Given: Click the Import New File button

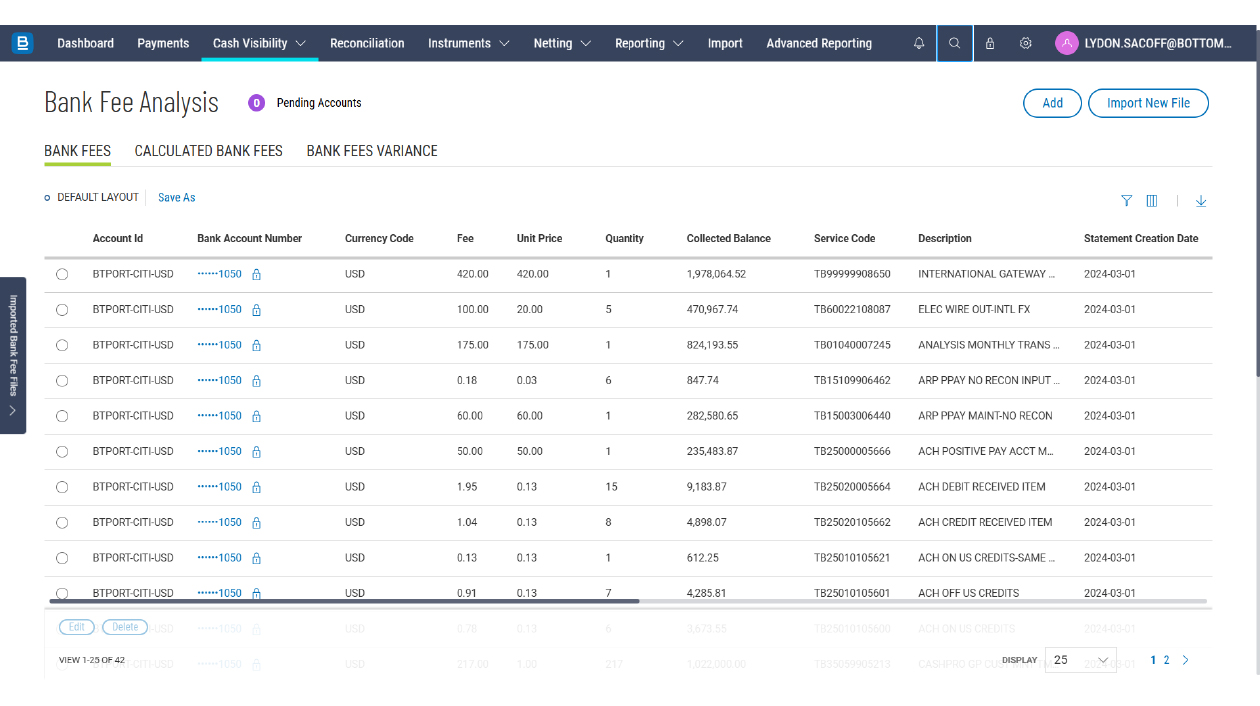Looking at the screenshot, I should [1148, 103].
